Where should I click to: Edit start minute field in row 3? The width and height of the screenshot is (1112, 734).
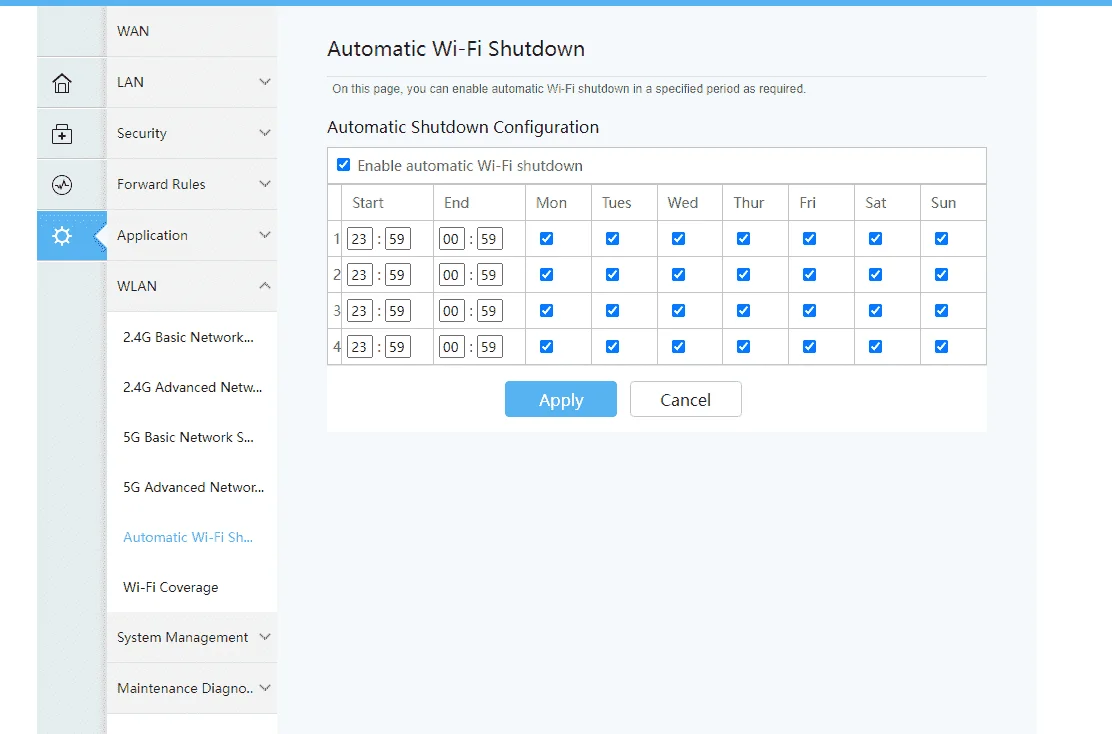pyautogui.click(x=398, y=311)
